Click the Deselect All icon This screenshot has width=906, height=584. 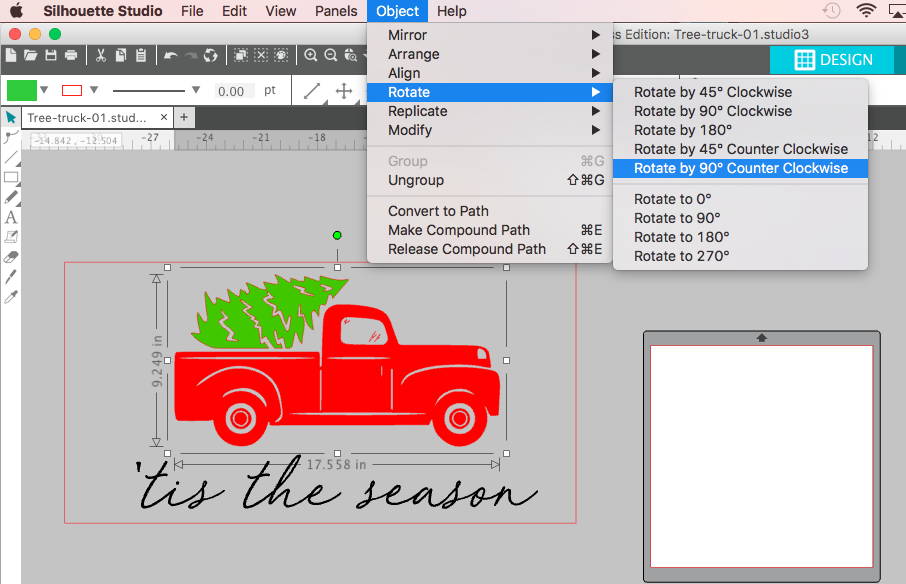[x=261, y=55]
